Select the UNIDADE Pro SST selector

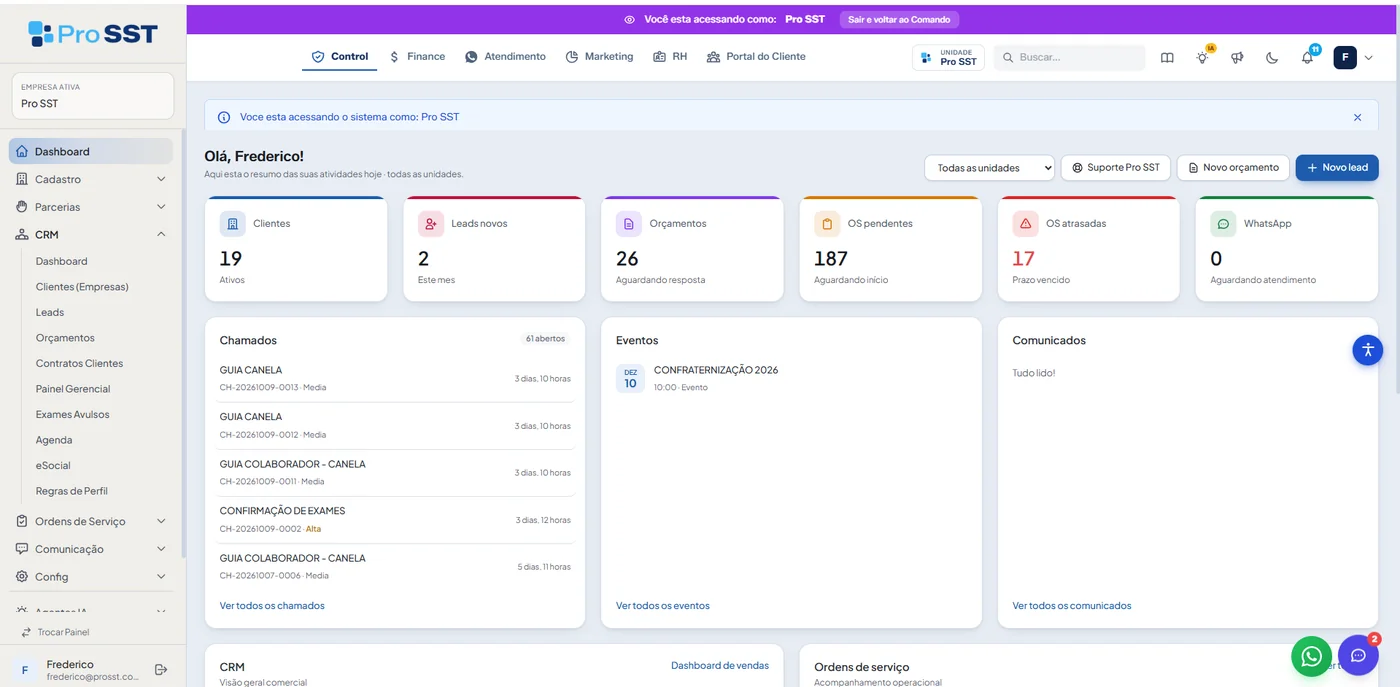tap(948, 58)
